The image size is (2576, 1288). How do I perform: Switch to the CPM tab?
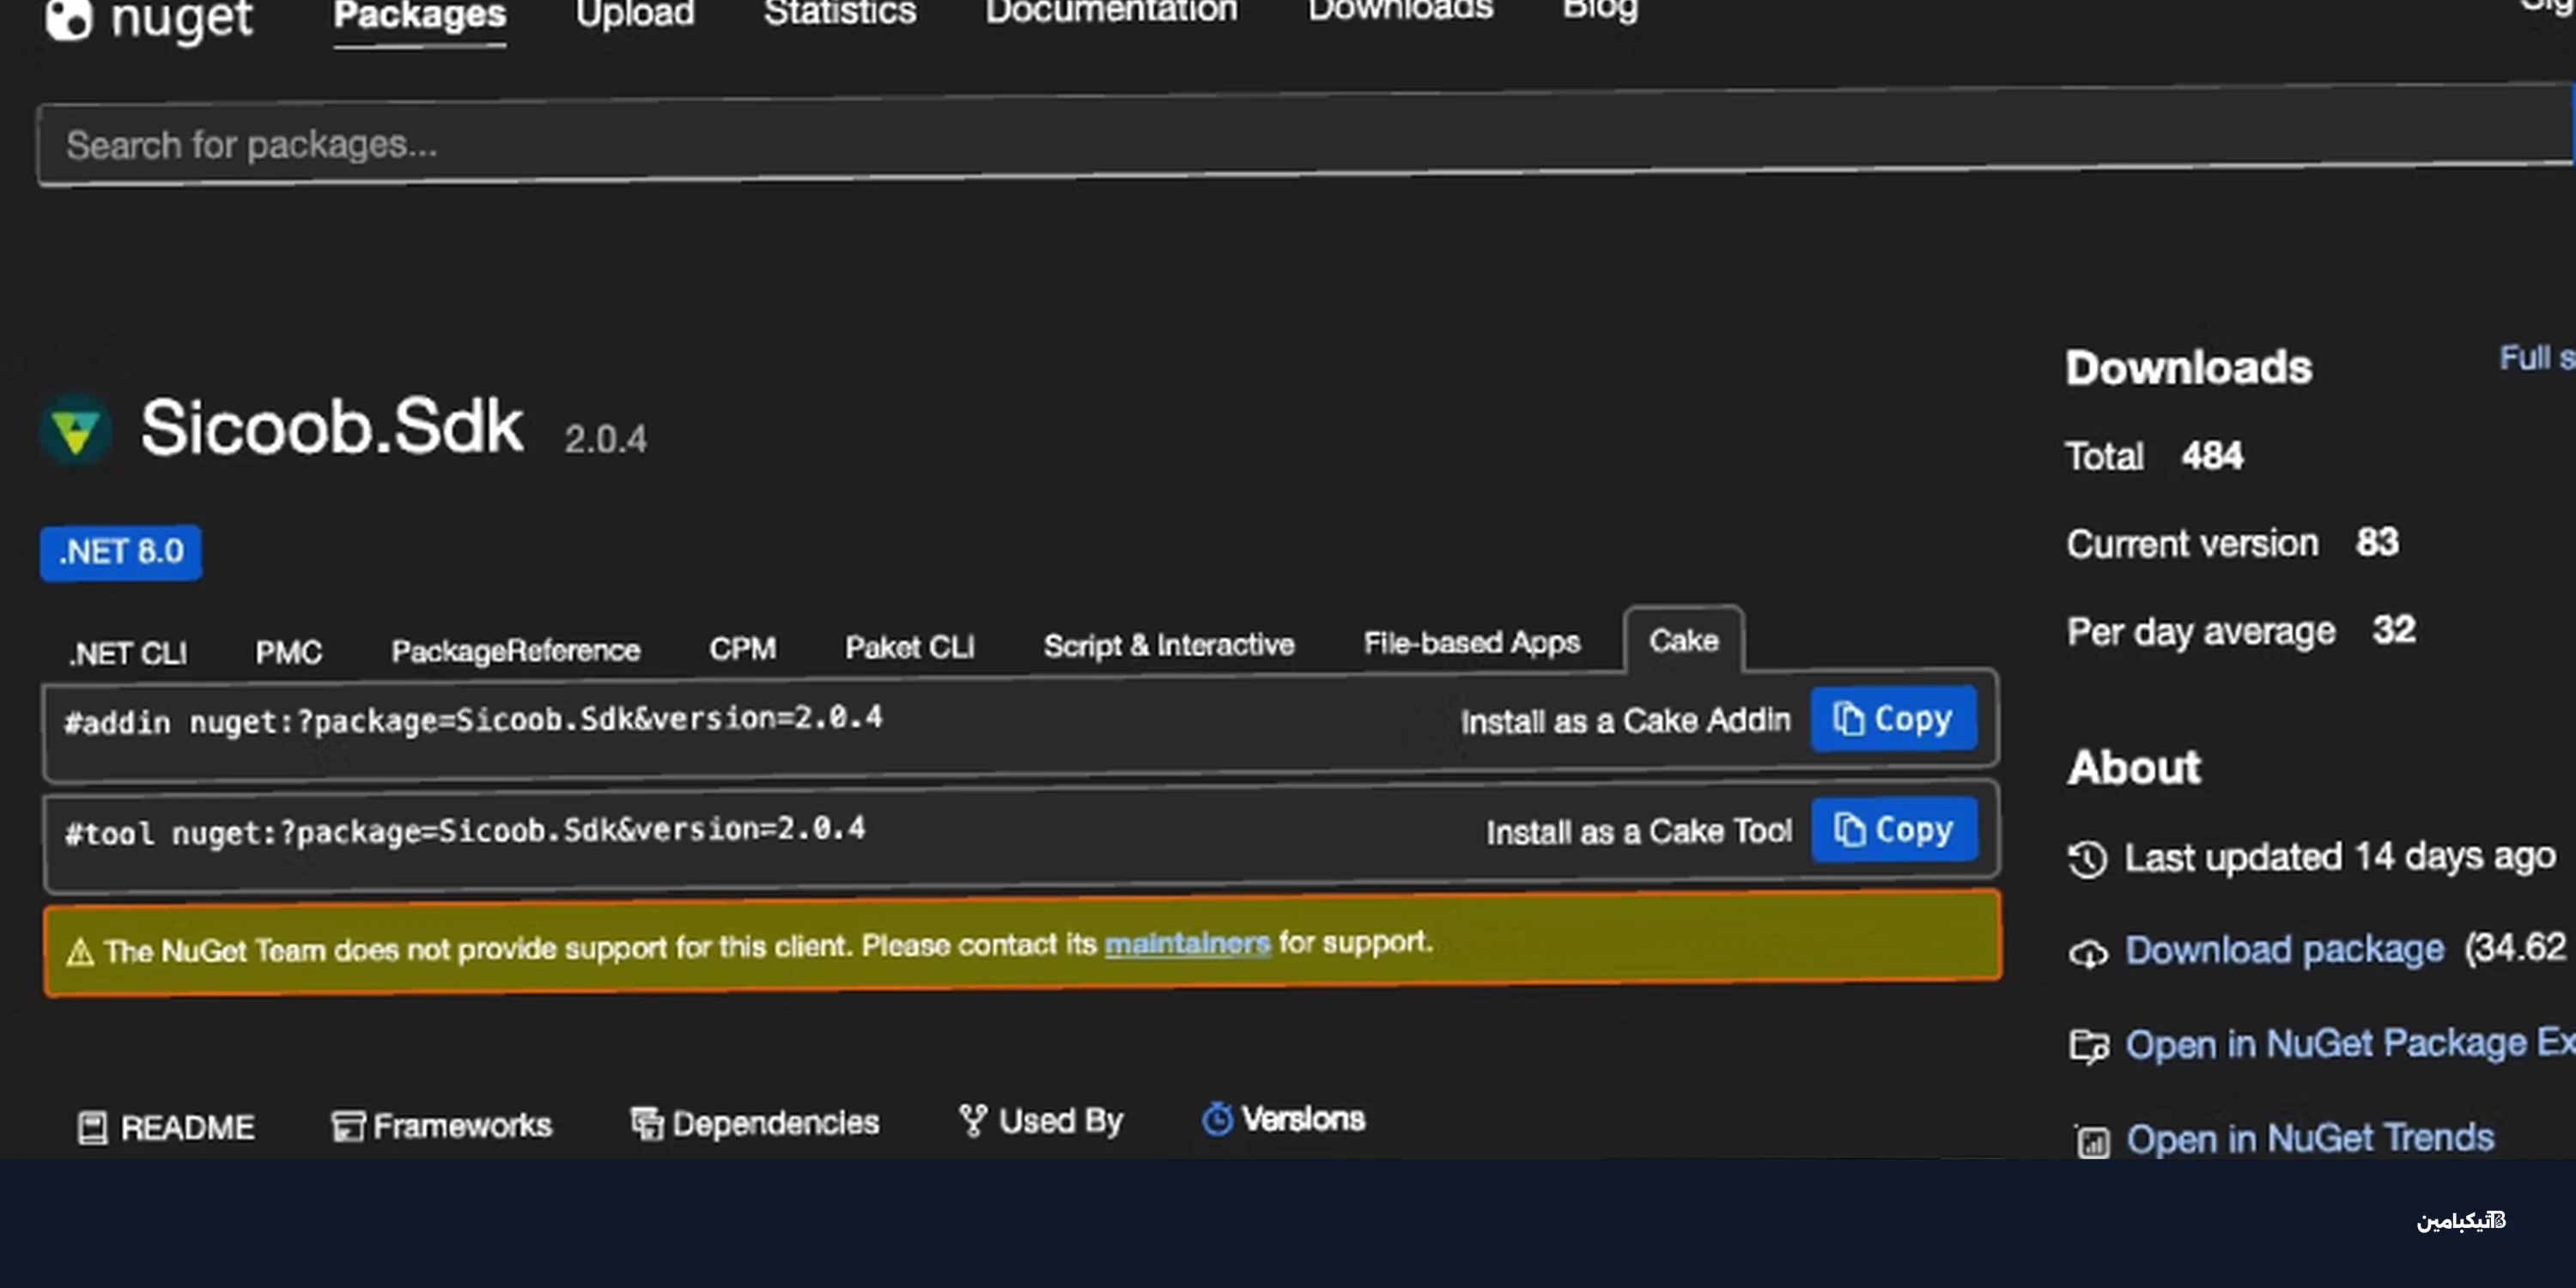(x=743, y=648)
